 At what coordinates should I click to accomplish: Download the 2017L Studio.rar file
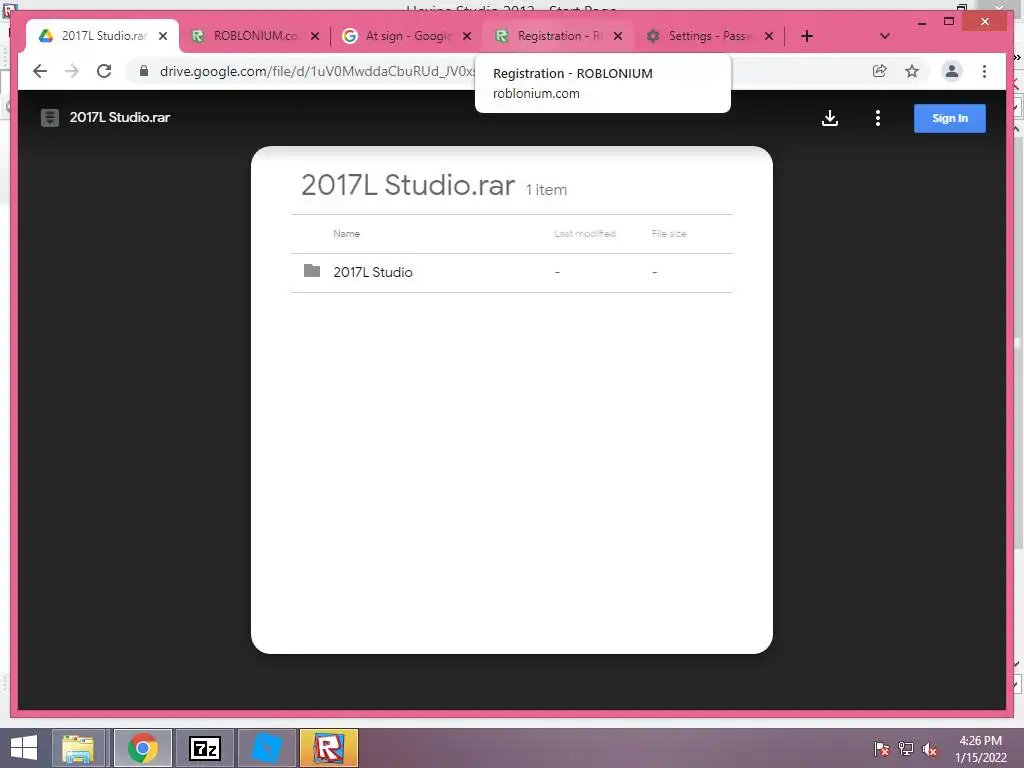pos(829,118)
